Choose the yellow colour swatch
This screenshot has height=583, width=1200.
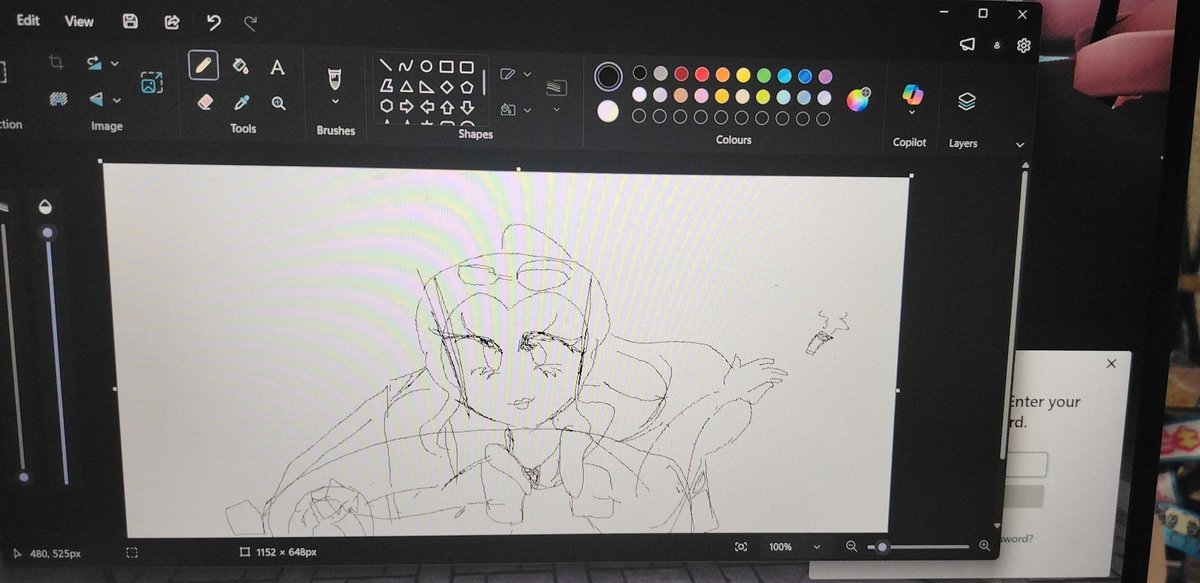[743, 75]
